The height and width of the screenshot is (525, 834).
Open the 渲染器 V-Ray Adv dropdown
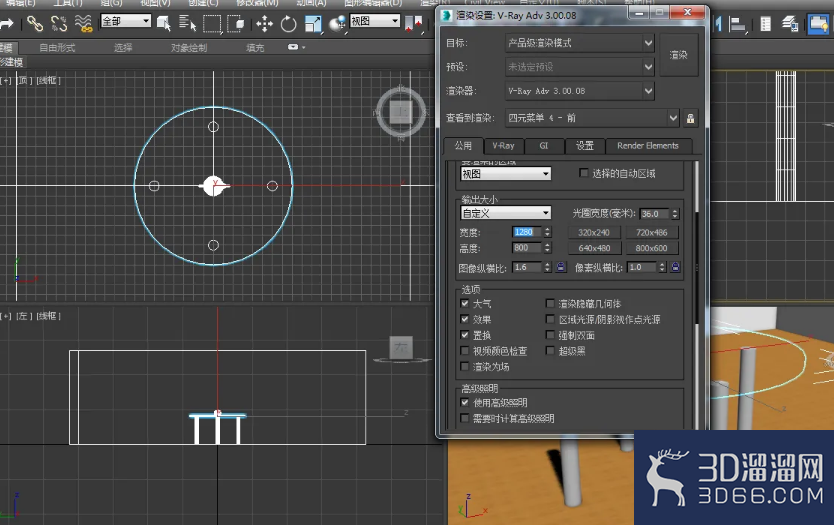point(580,91)
